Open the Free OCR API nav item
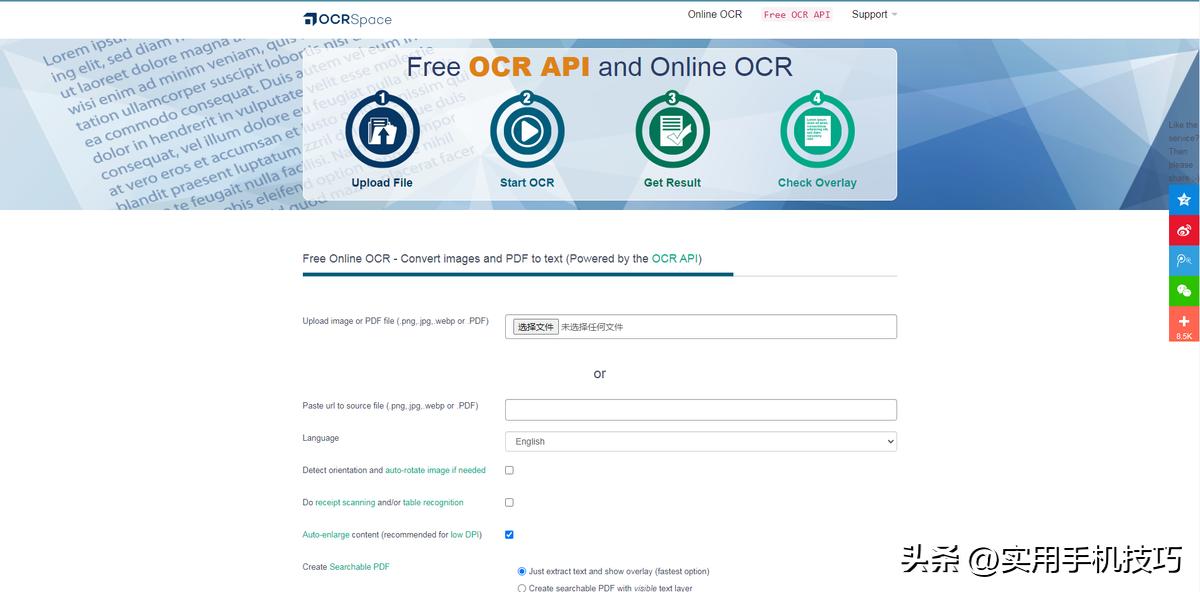The image size is (1200, 592). [797, 15]
